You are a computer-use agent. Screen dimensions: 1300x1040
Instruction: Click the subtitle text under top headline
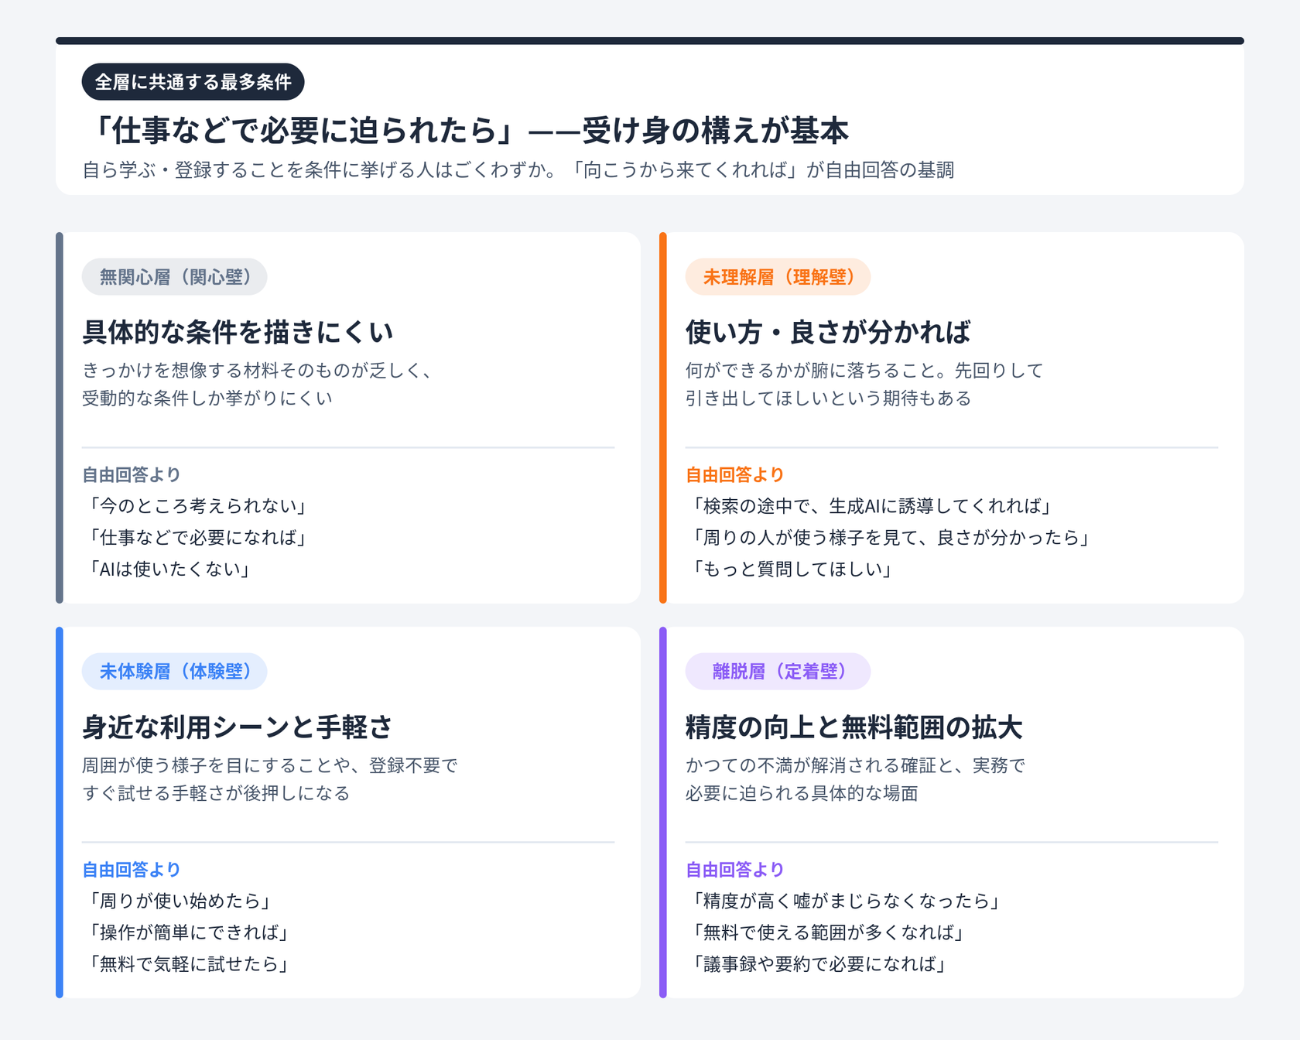tap(518, 170)
